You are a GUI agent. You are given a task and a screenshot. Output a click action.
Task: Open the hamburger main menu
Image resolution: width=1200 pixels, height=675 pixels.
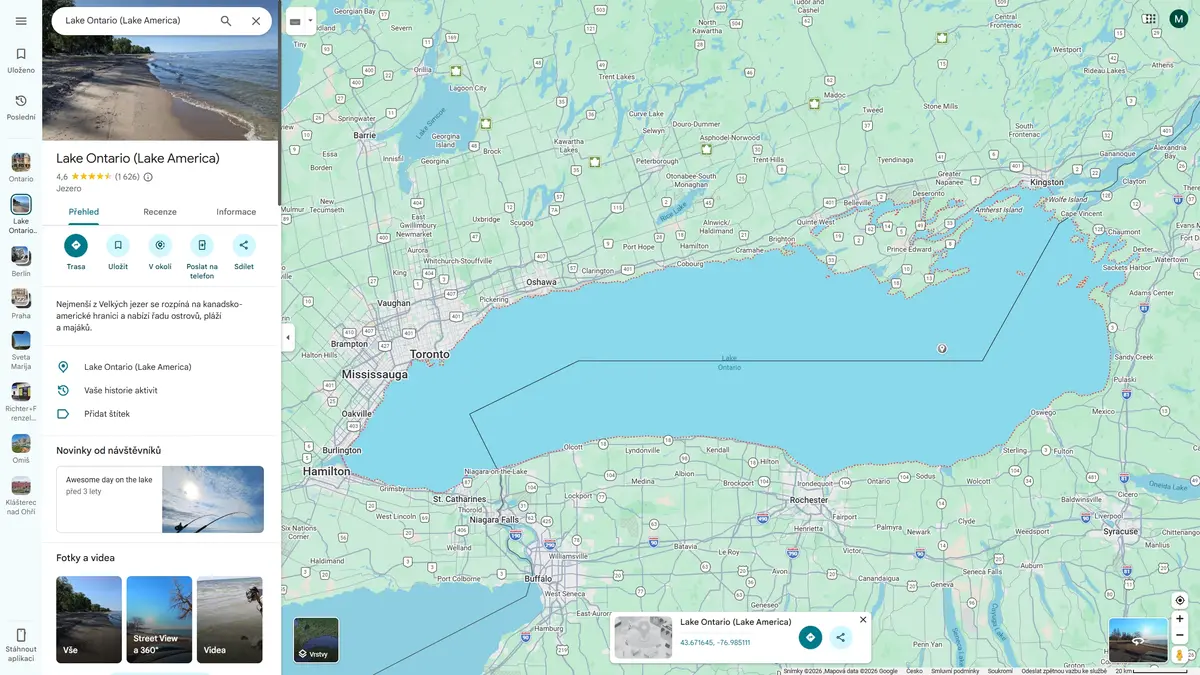pyautogui.click(x=21, y=21)
